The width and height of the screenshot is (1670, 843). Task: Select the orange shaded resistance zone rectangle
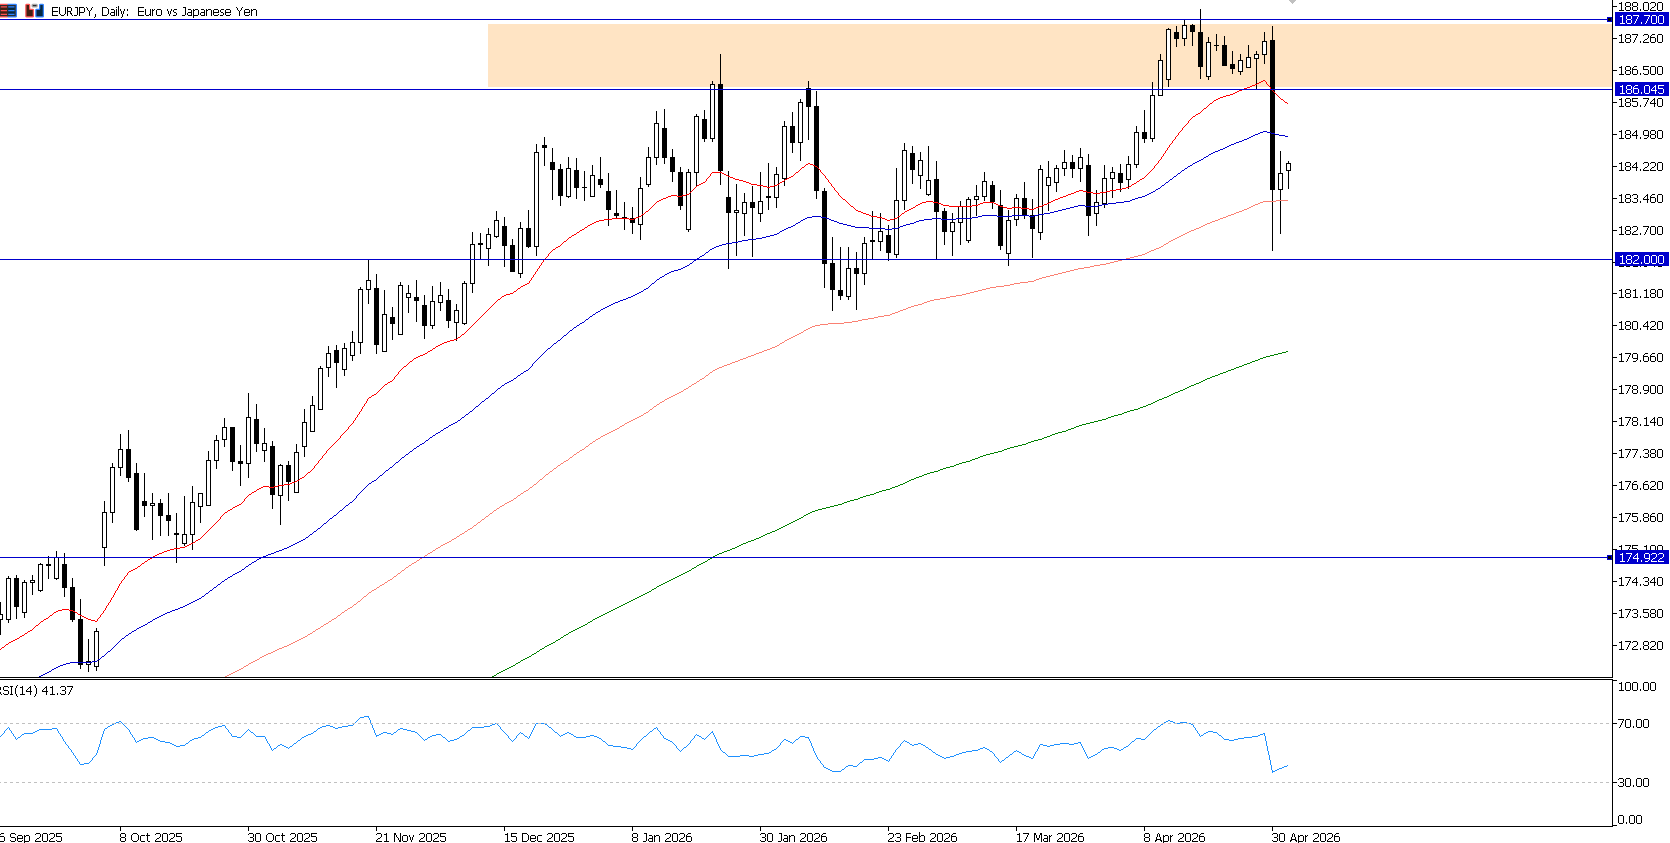(1050, 56)
